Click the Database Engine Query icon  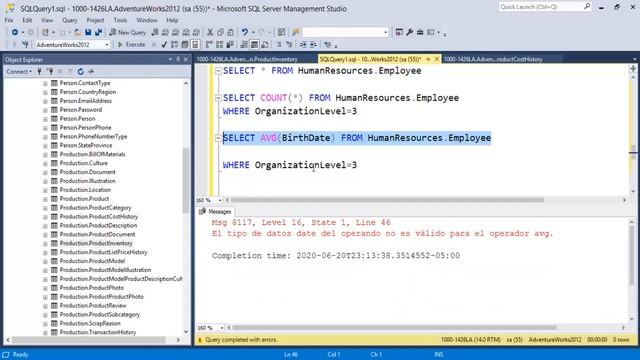click(155, 32)
